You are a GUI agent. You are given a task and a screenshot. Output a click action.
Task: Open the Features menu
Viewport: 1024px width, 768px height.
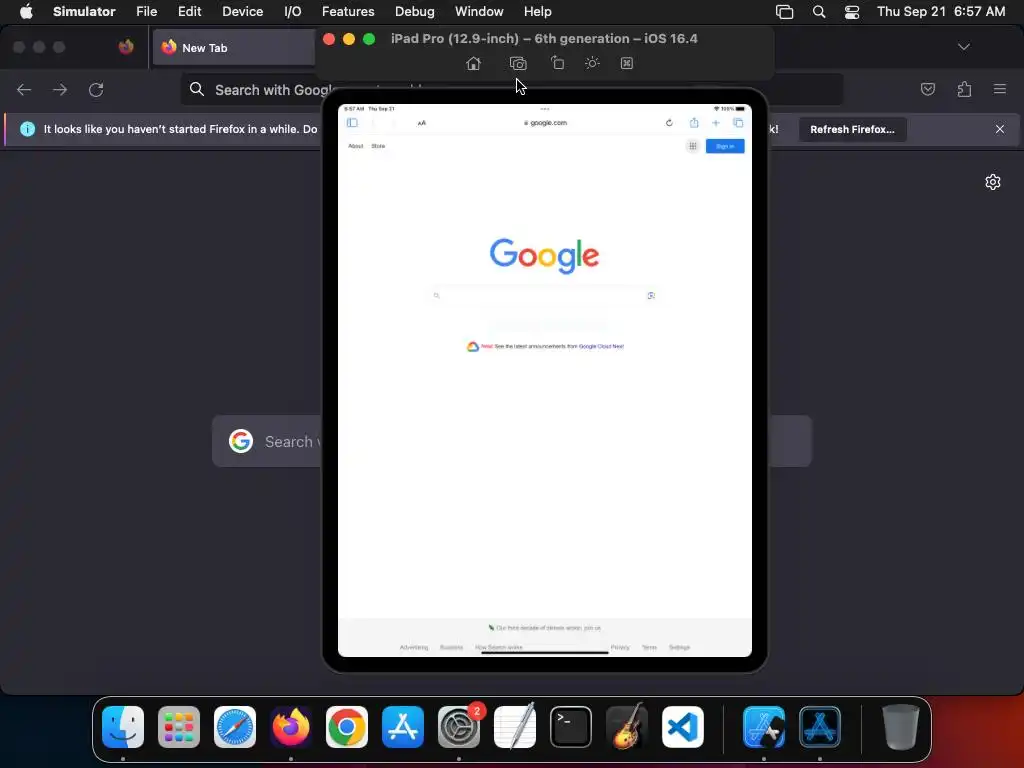tap(348, 12)
